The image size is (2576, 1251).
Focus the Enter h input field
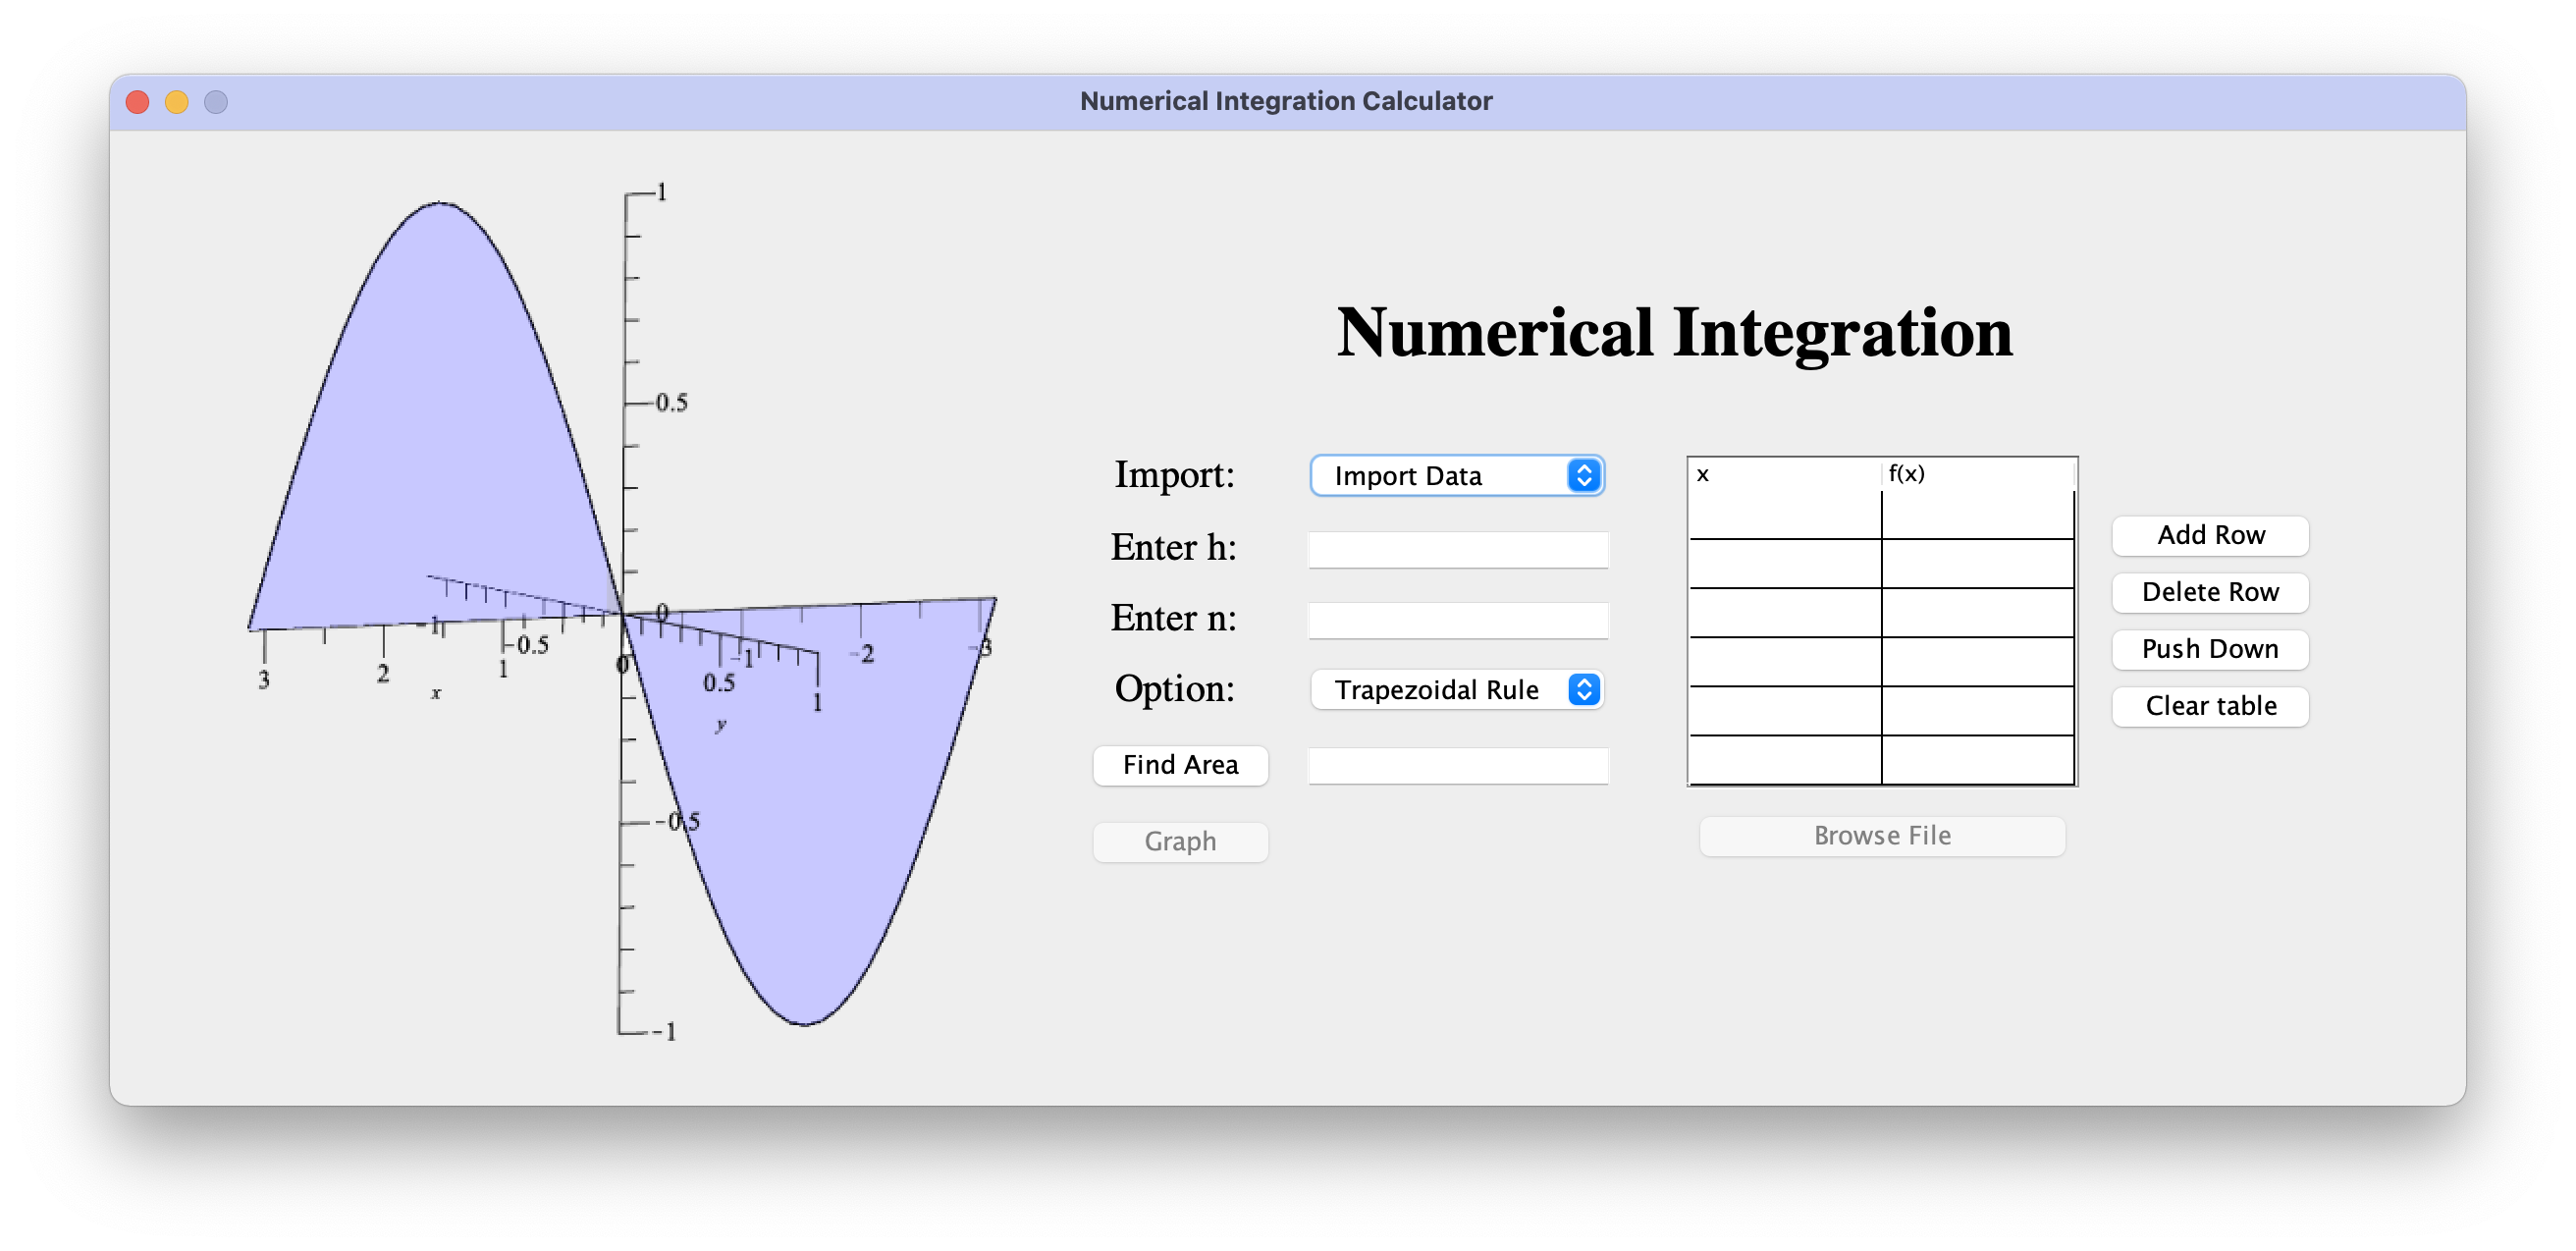1457,549
